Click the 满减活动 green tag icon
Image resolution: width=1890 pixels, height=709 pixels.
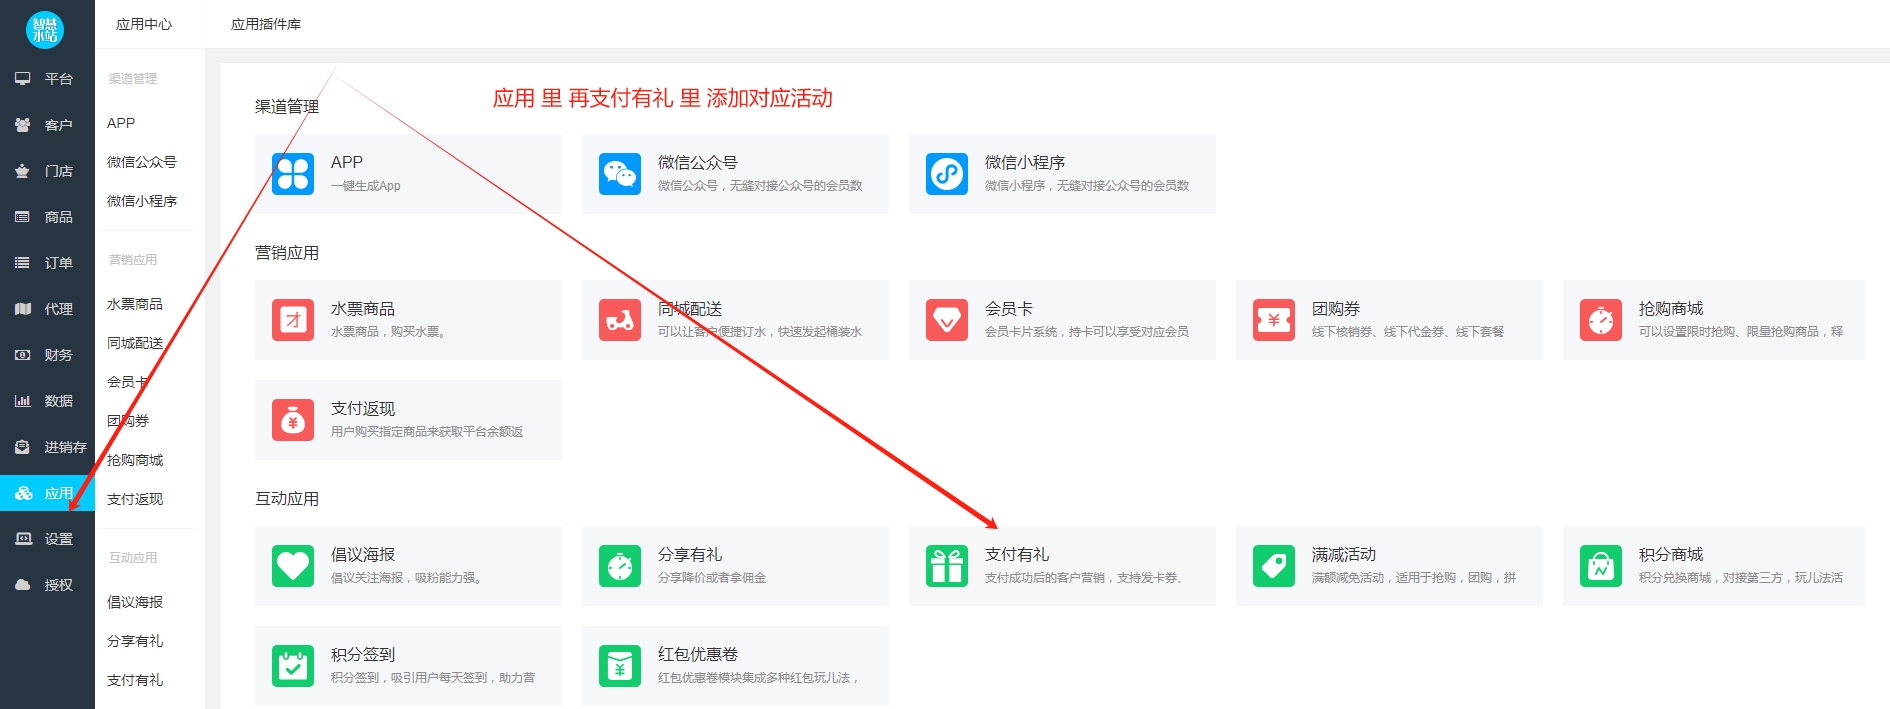(1274, 566)
